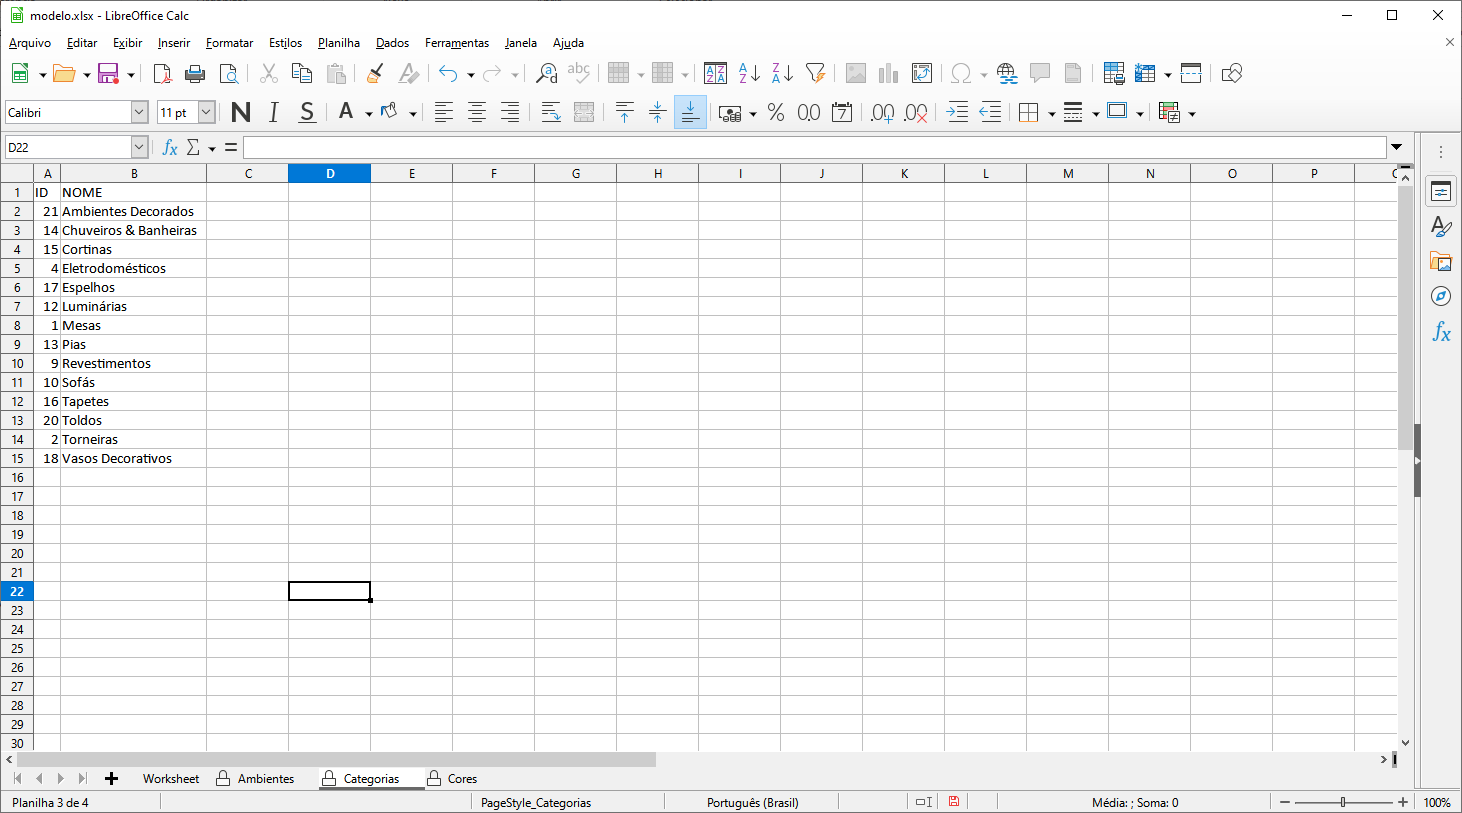Expand the formula bar
The height and width of the screenshot is (813, 1462).
pos(1397,147)
